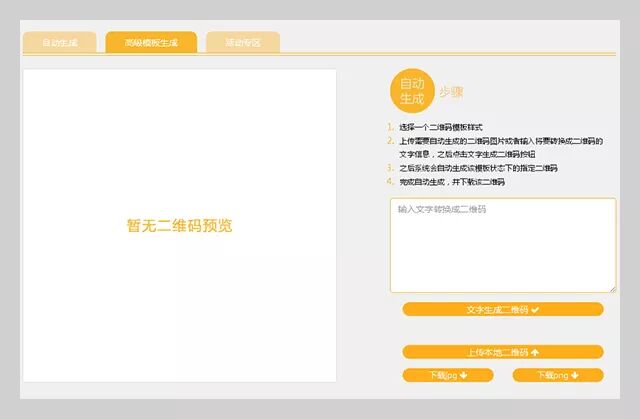The height and width of the screenshot is (419, 640).
Task: Download the QR code via 下载jpg
Action: point(448,375)
